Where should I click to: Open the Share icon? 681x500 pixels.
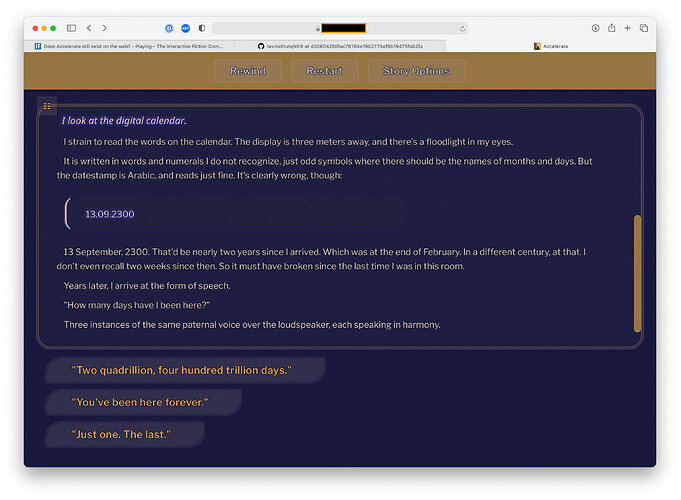612,28
